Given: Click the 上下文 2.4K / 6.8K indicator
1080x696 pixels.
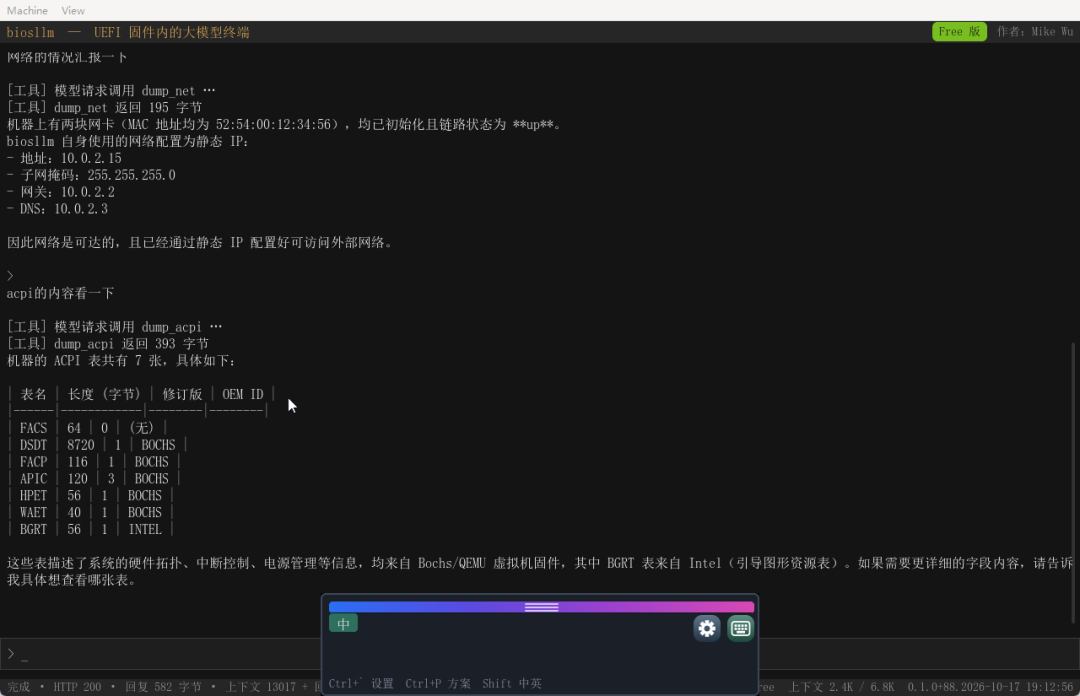Looking at the screenshot, I should click(x=841, y=687).
